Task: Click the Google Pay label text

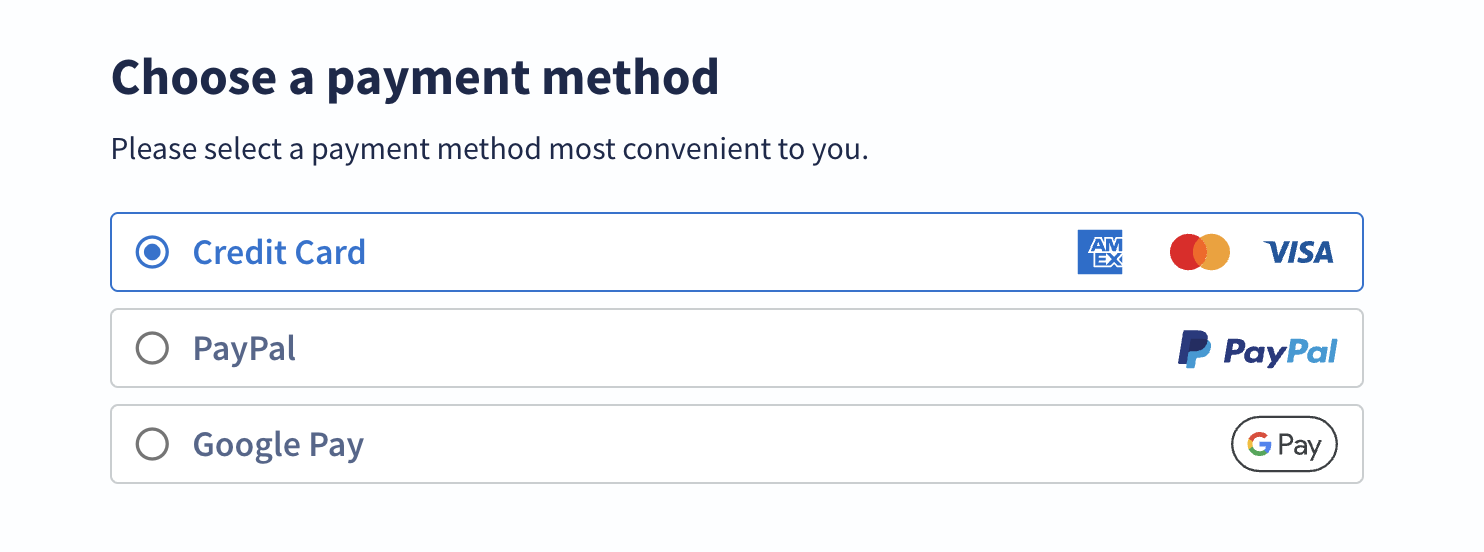Action: (278, 445)
